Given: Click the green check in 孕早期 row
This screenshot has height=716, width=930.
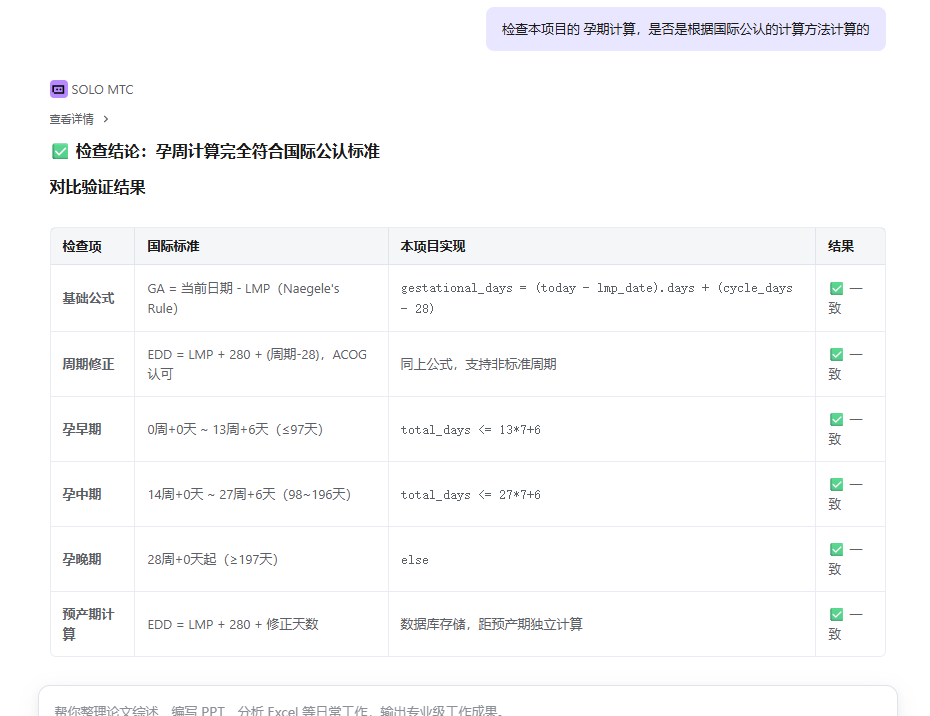Looking at the screenshot, I should 836,419.
